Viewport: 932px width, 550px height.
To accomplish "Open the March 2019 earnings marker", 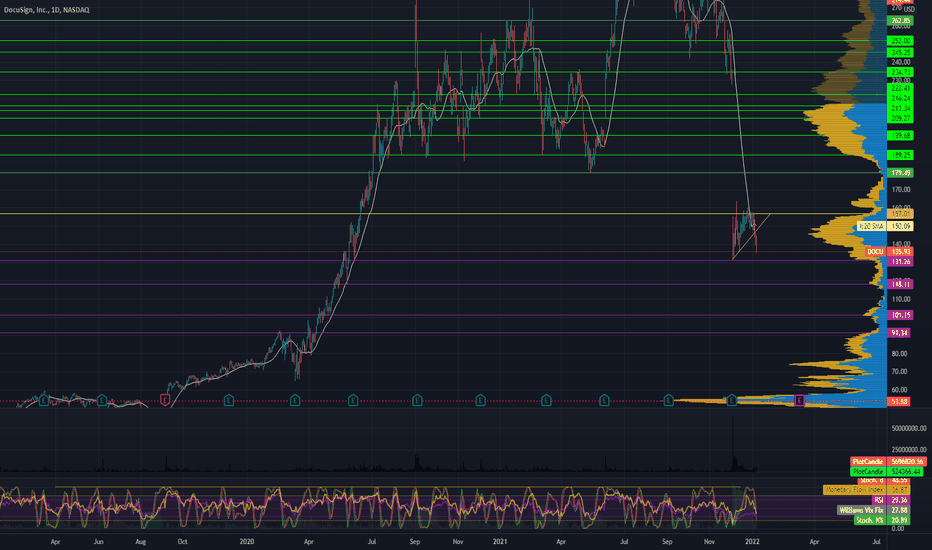I will click(43, 401).
